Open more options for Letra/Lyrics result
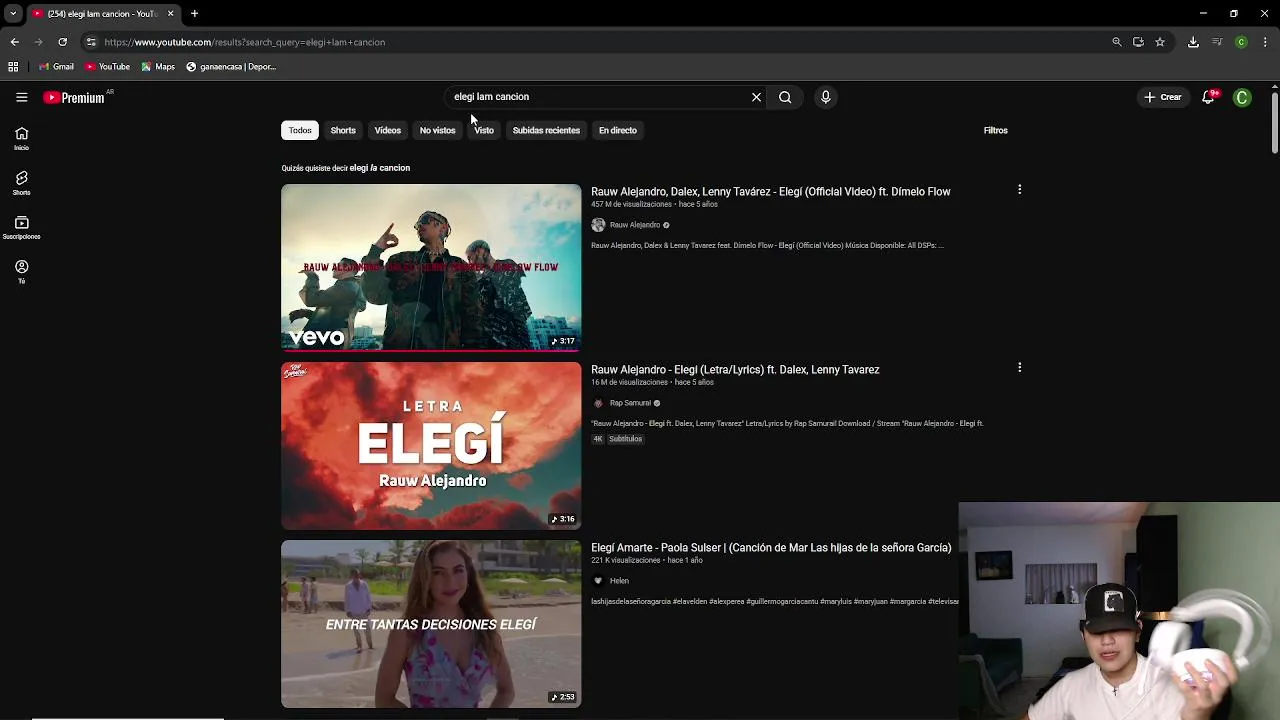This screenshot has width=1280, height=720. (1019, 368)
